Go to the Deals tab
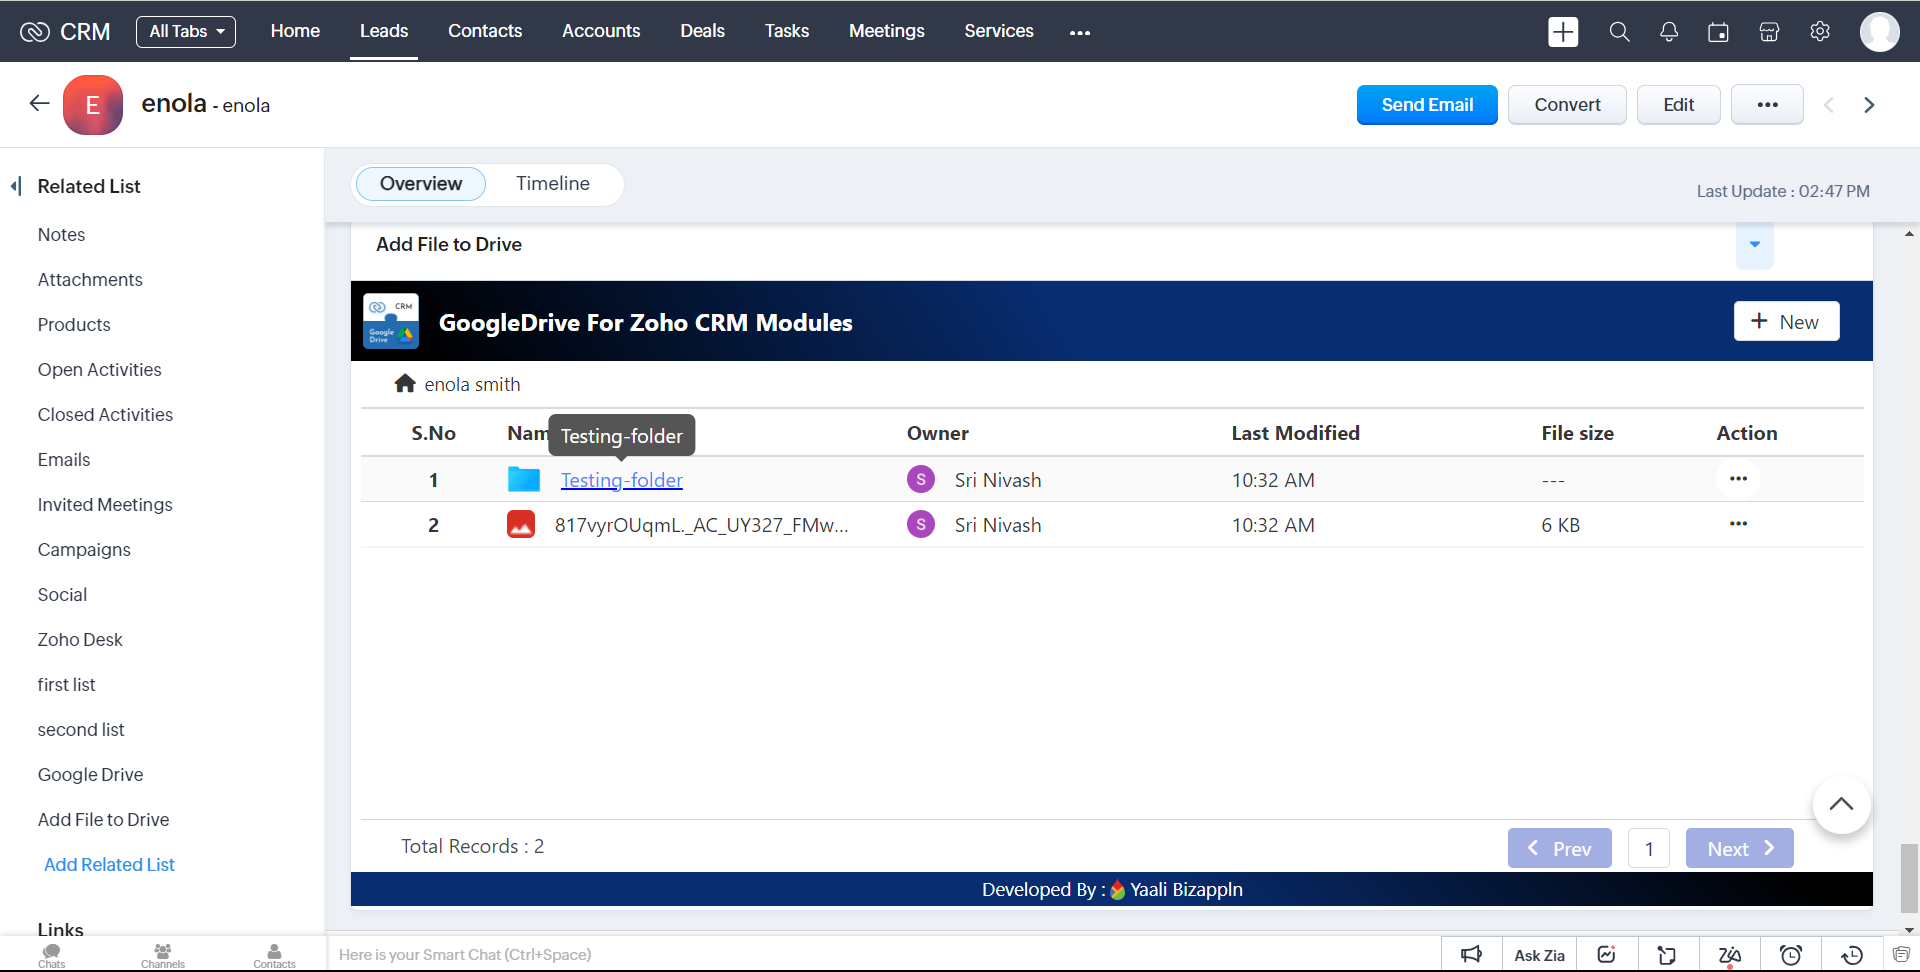The width and height of the screenshot is (1920, 972). [x=702, y=31]
